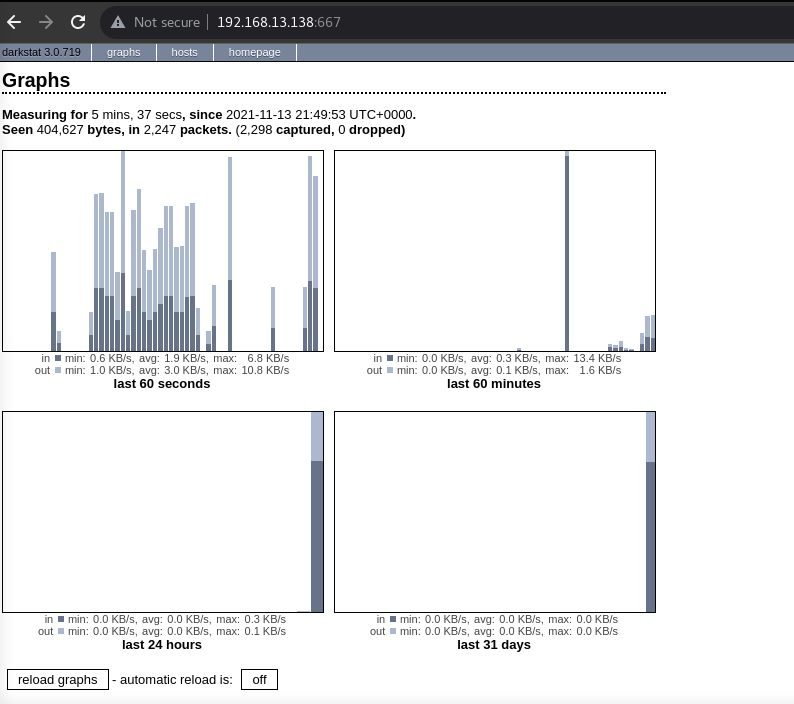Click the last 60 seconds graph

pos(163,251)
